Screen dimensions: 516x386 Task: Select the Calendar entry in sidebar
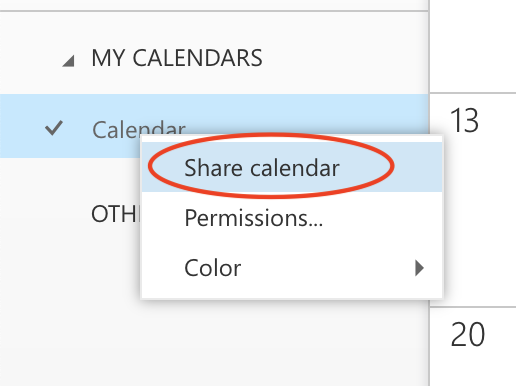coord(139,129)
